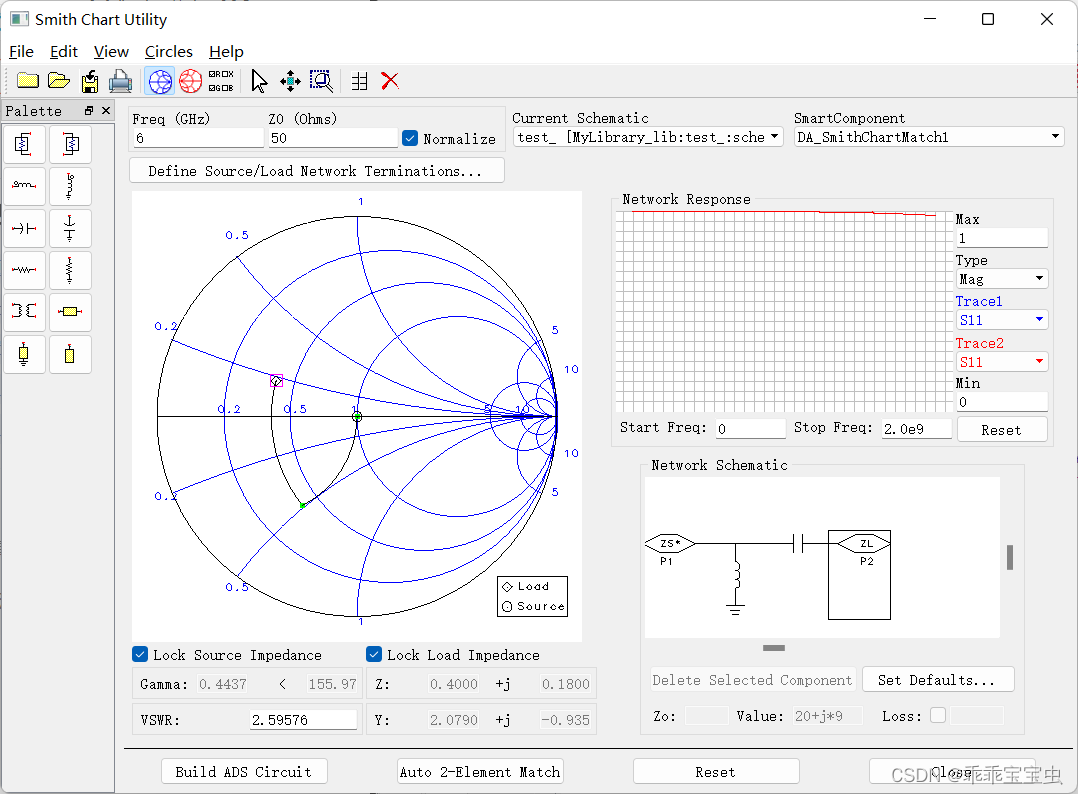Undock the Palette panel

click(89, 111)
